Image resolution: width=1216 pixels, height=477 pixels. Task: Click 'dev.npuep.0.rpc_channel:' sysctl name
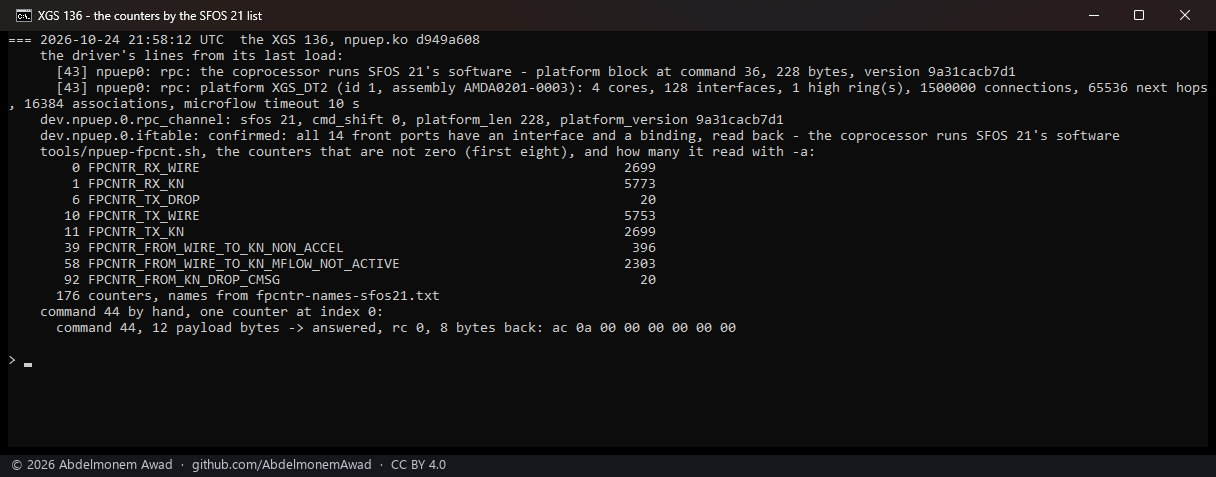point(136,120)
